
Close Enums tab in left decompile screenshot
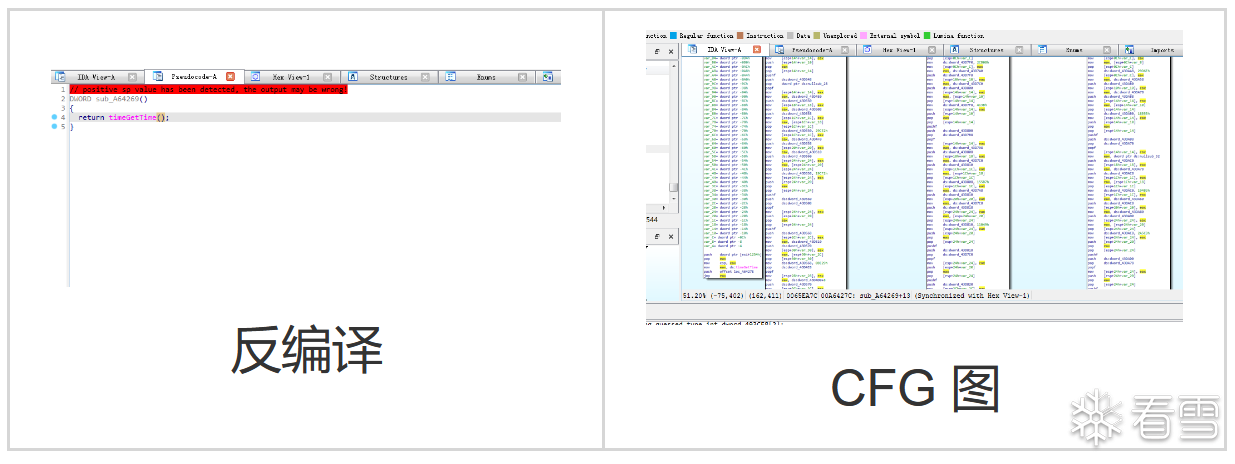(523, 77)
